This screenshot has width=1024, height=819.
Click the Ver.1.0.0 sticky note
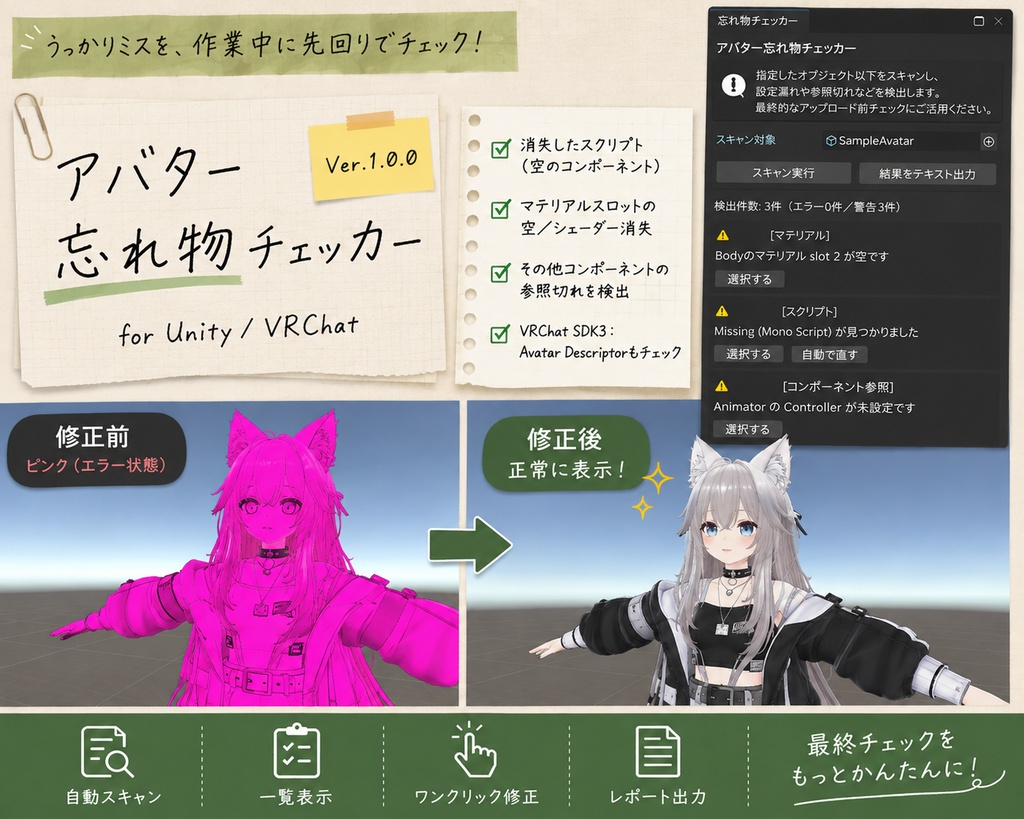pos(371,157)
